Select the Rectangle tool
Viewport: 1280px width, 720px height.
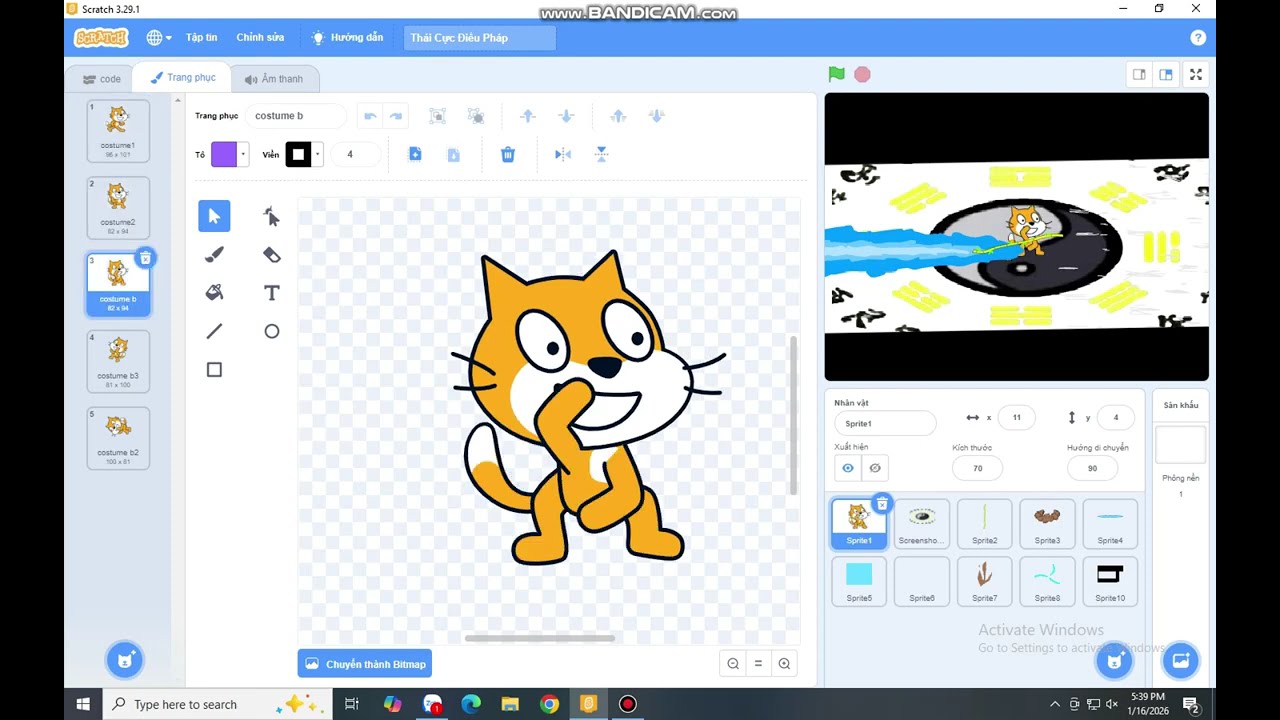click(214, 369)
